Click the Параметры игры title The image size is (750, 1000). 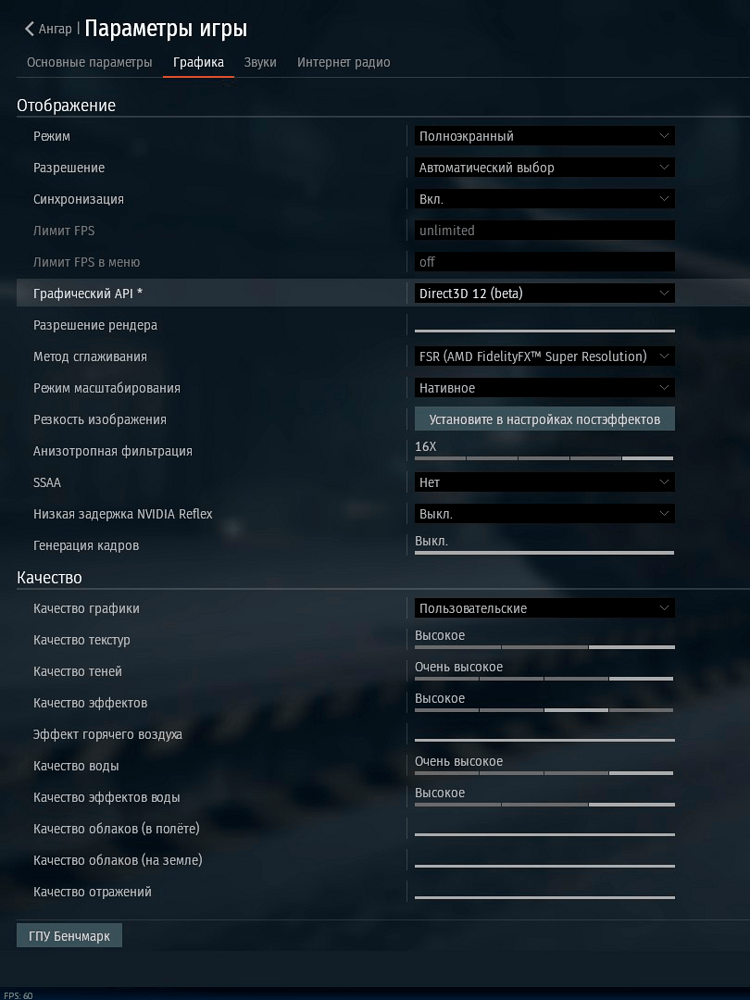166,29
